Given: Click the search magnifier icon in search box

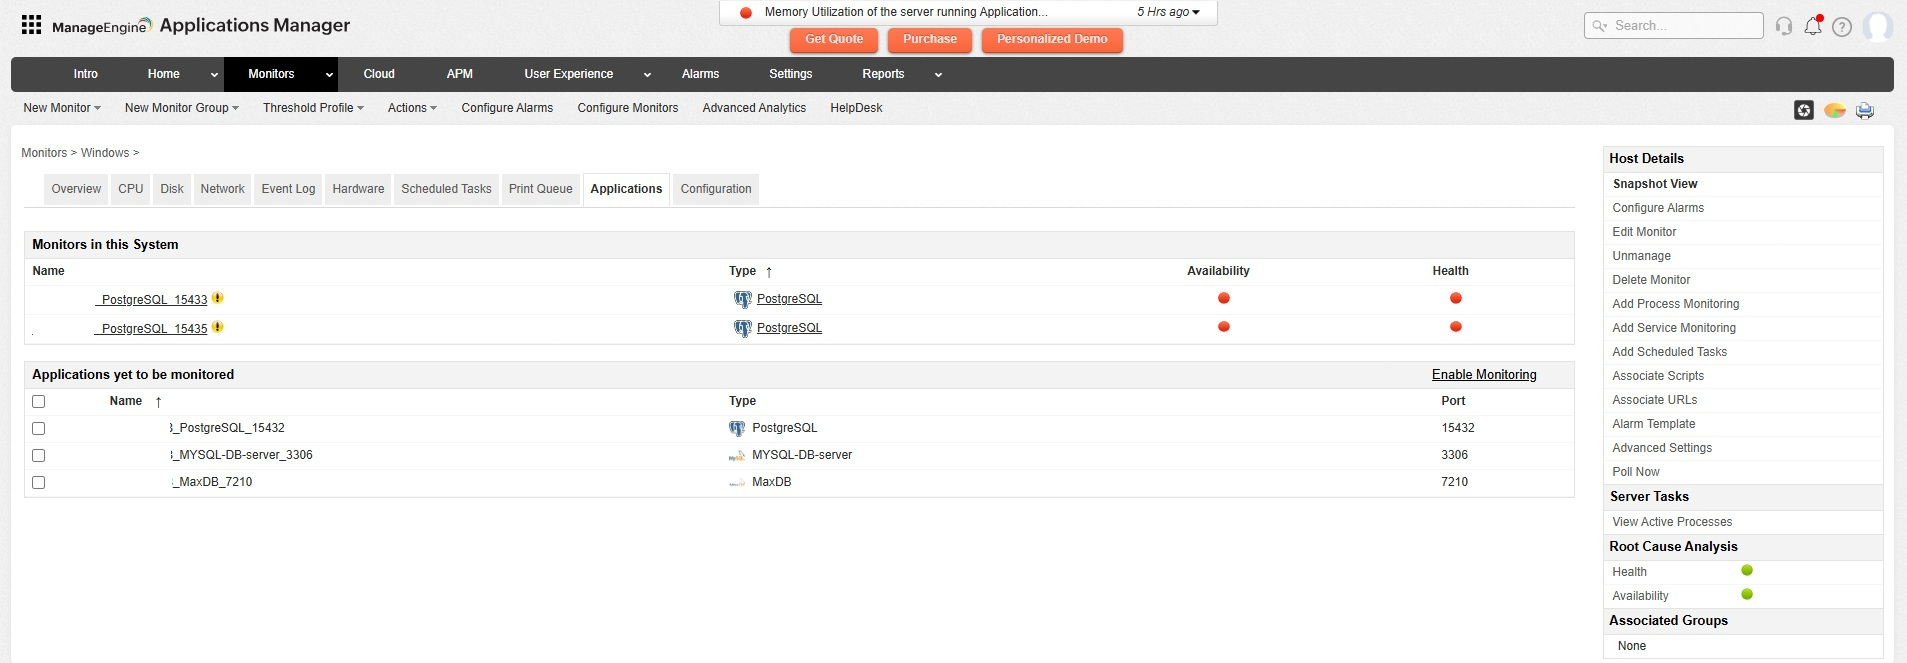Looking at the screenshot, I should 1600,26.
